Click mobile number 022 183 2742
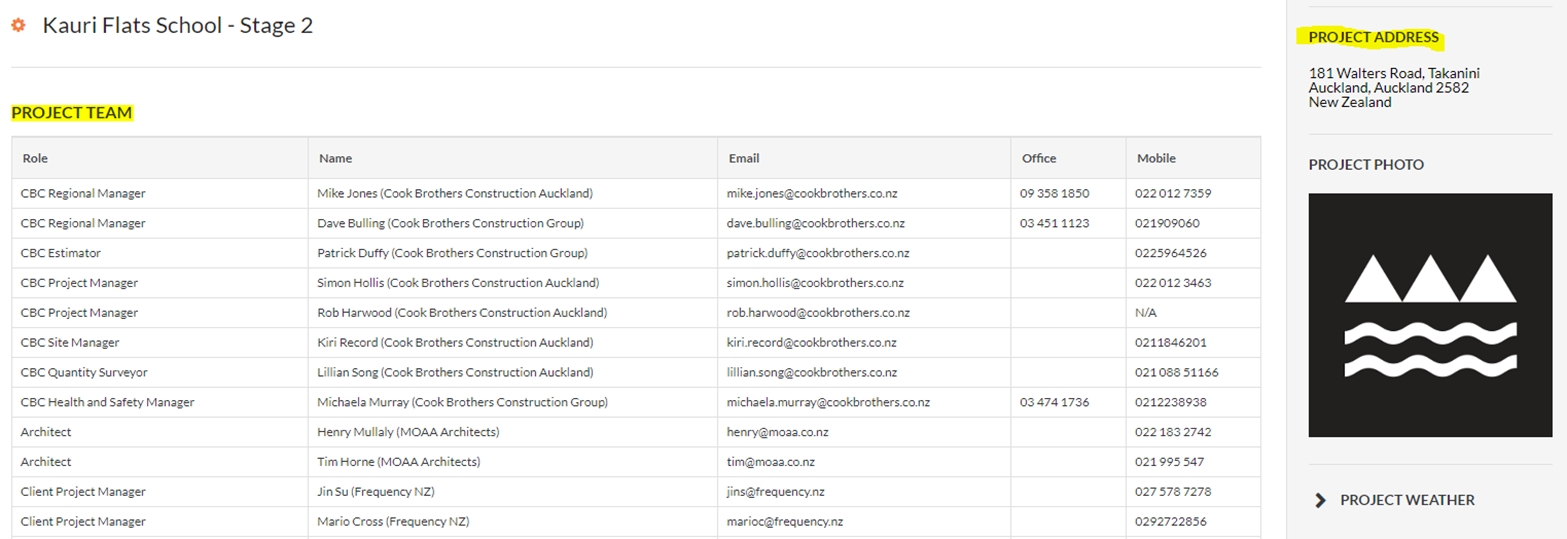The image size is (1567, 539). 1174,433
